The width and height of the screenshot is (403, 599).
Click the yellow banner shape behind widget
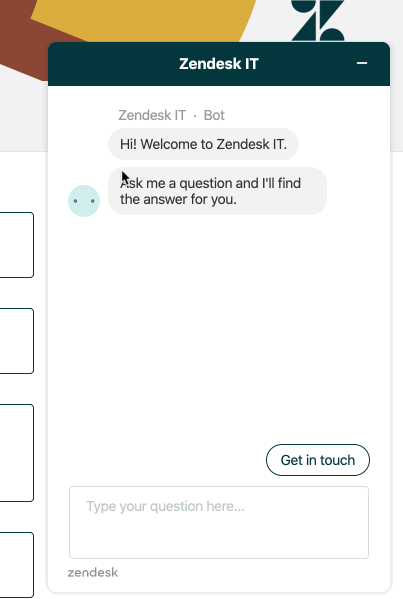coord(145,19)
